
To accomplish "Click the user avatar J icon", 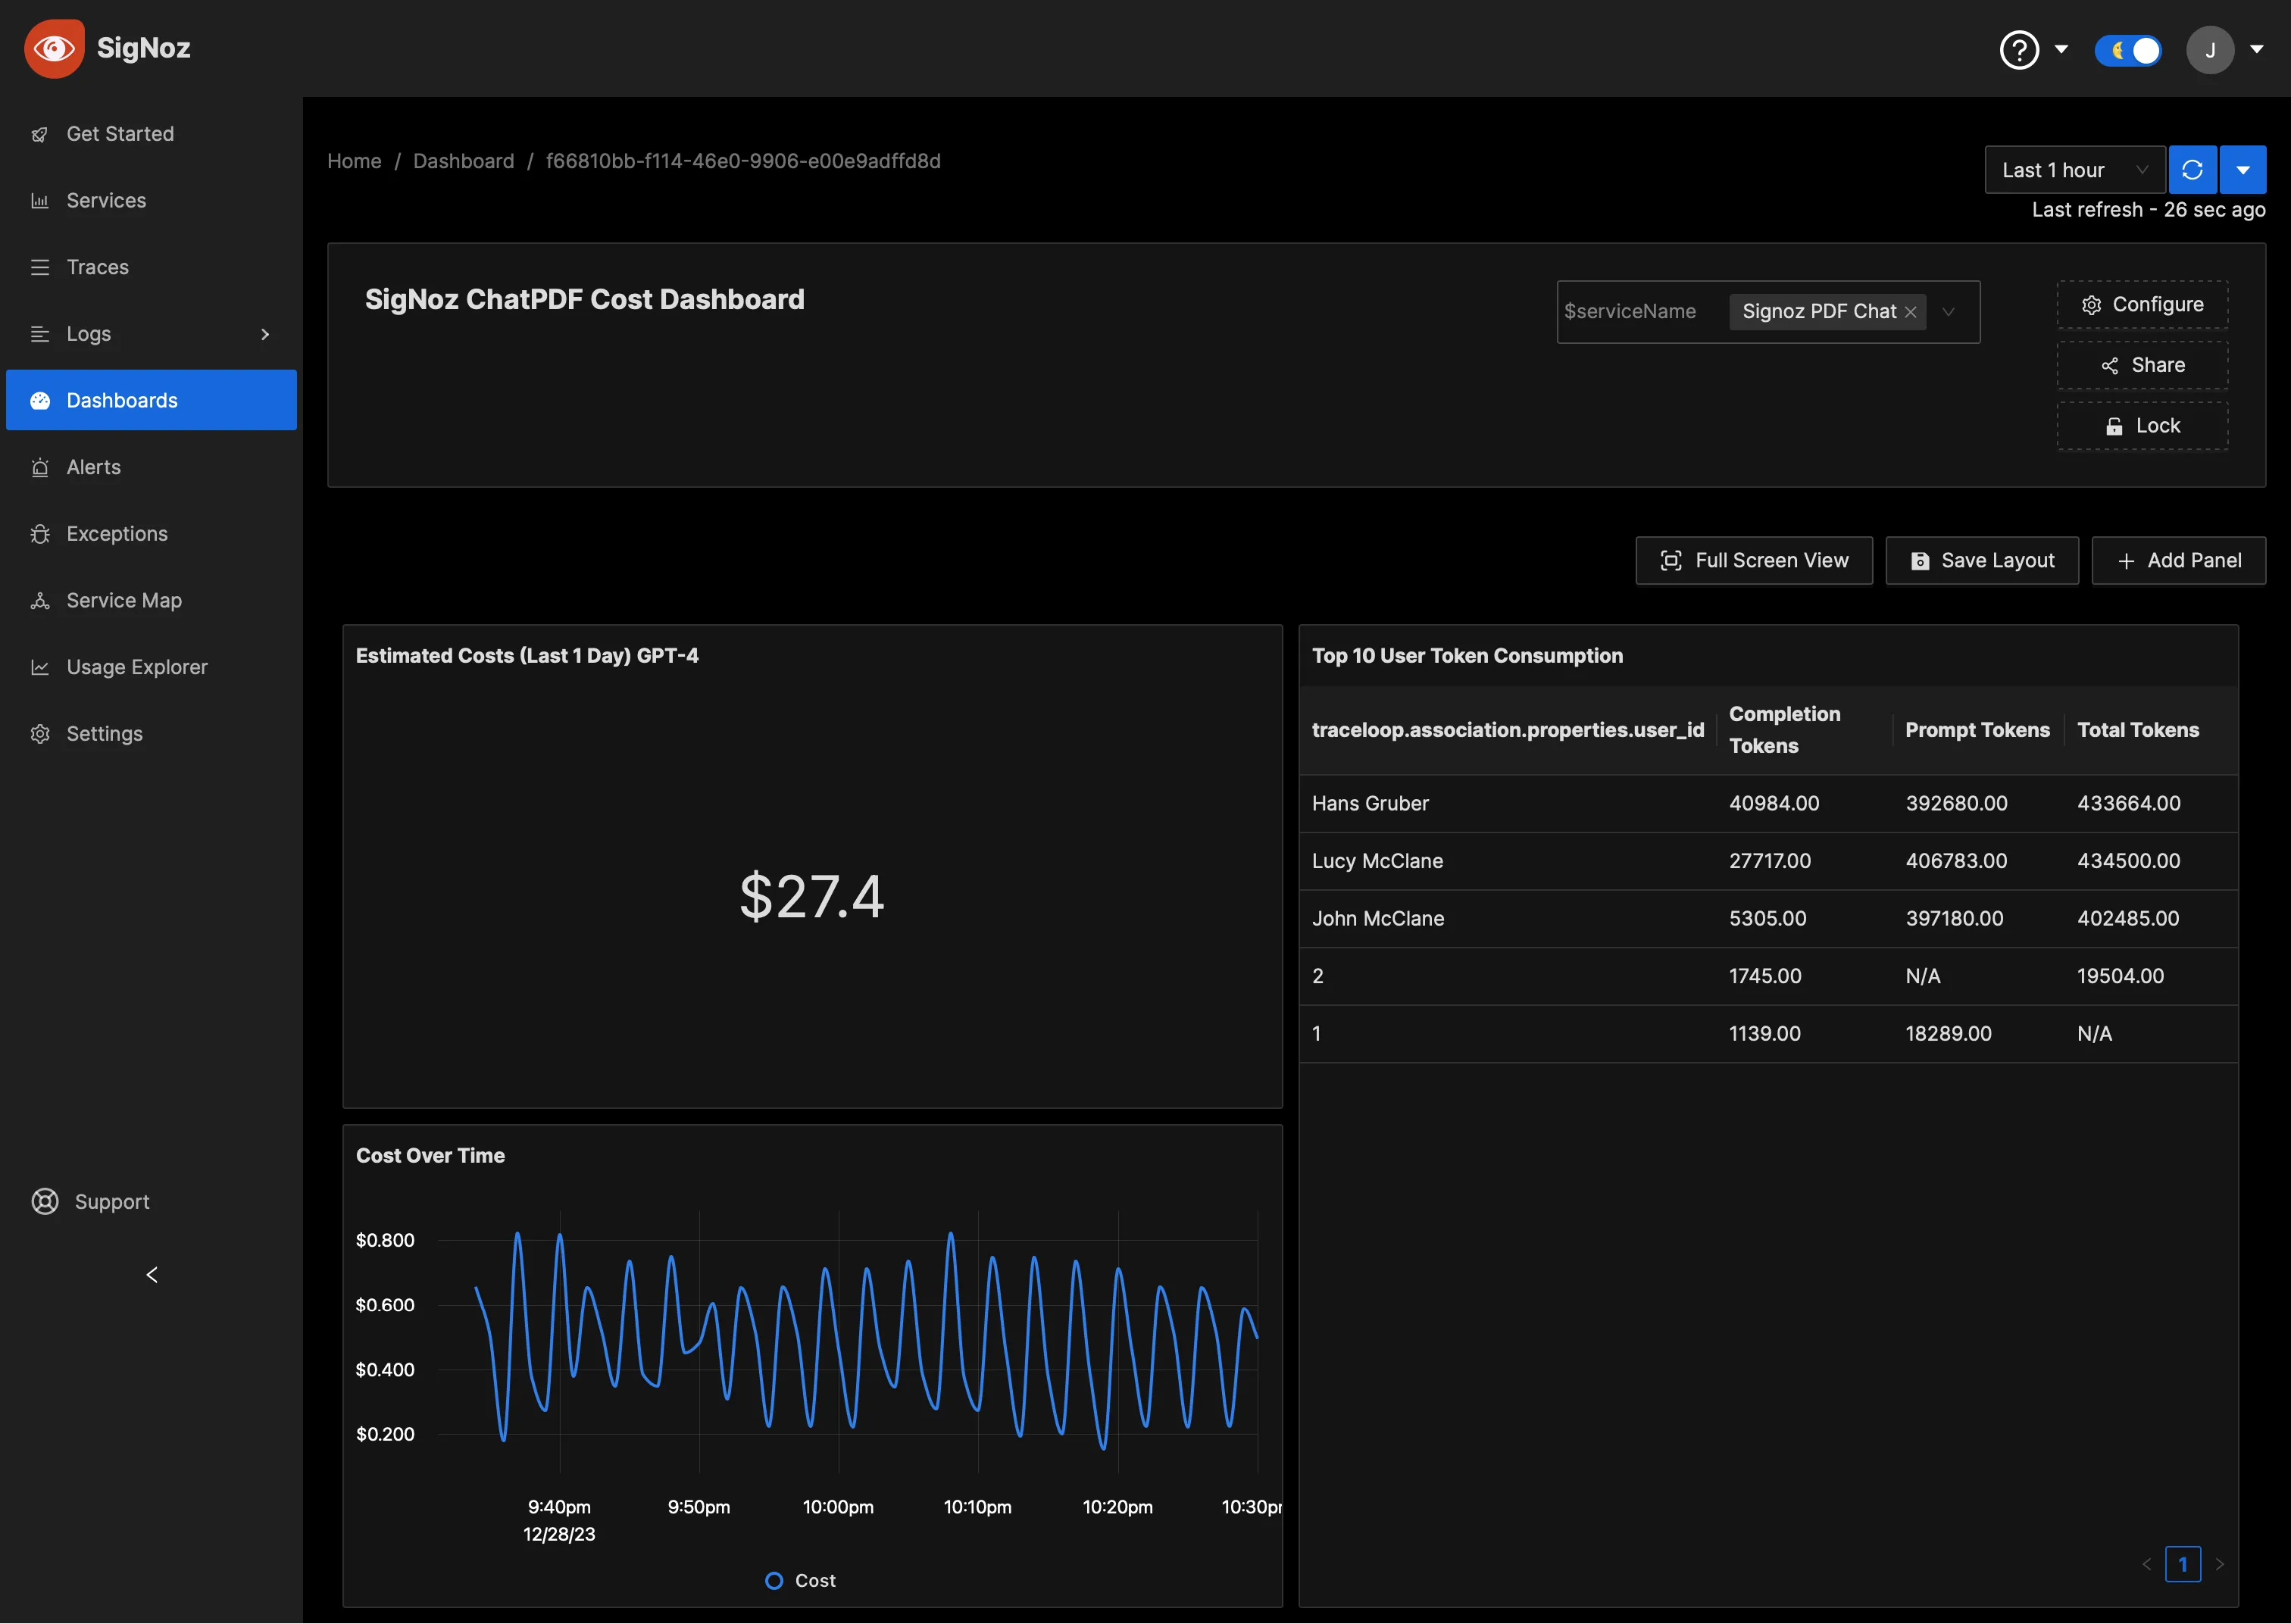I will click(x=2210, y=49).
